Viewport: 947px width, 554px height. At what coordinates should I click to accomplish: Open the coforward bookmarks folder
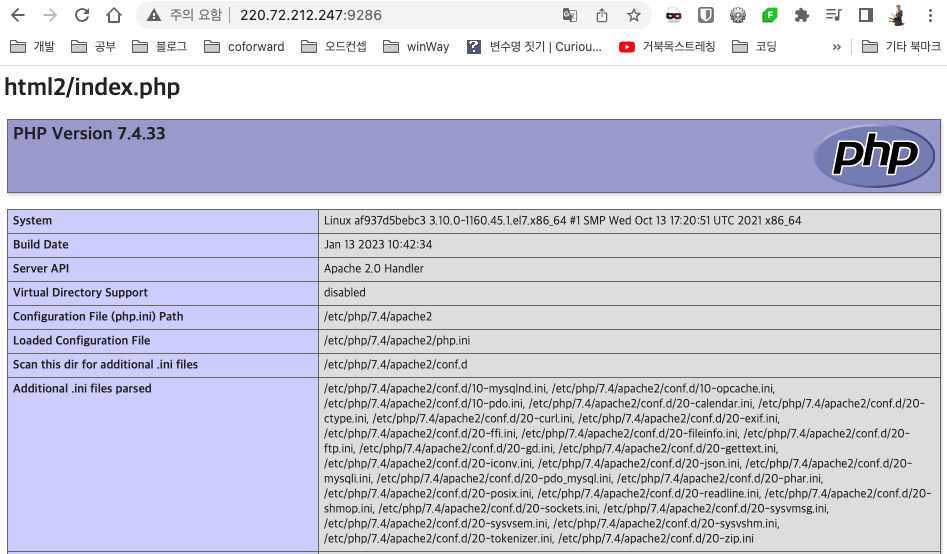pos(244,47)
